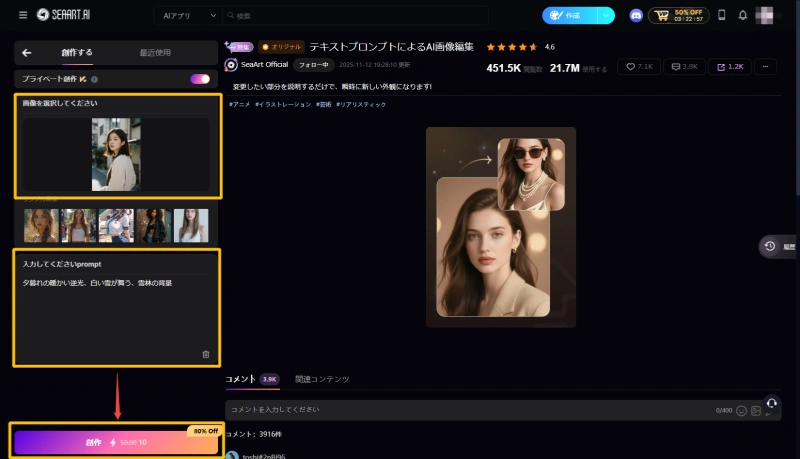Image resolution: width=800 pixels, height=459 pixels.
Task: Click the SeaArt.AI logo
Action: click(63, 15)
